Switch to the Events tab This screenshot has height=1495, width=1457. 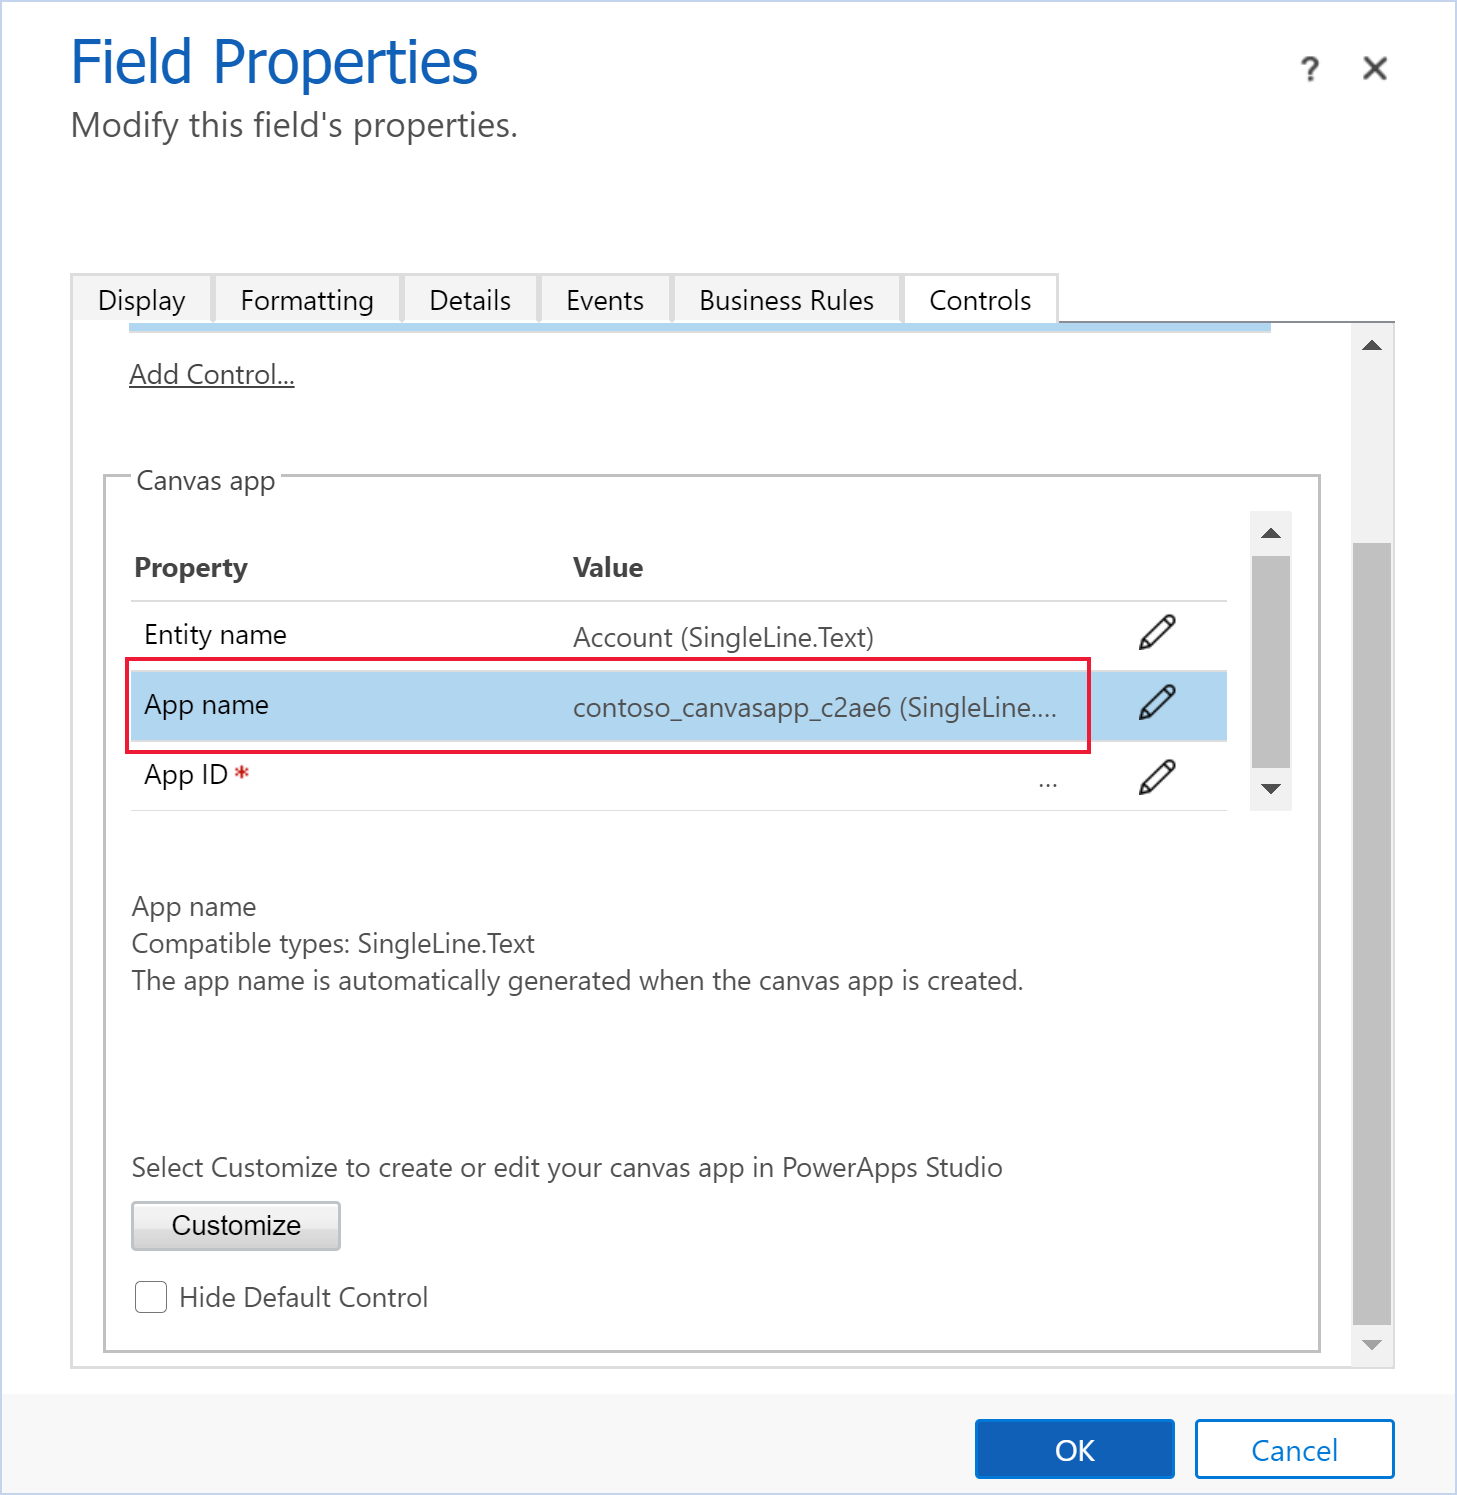[604, 299]
